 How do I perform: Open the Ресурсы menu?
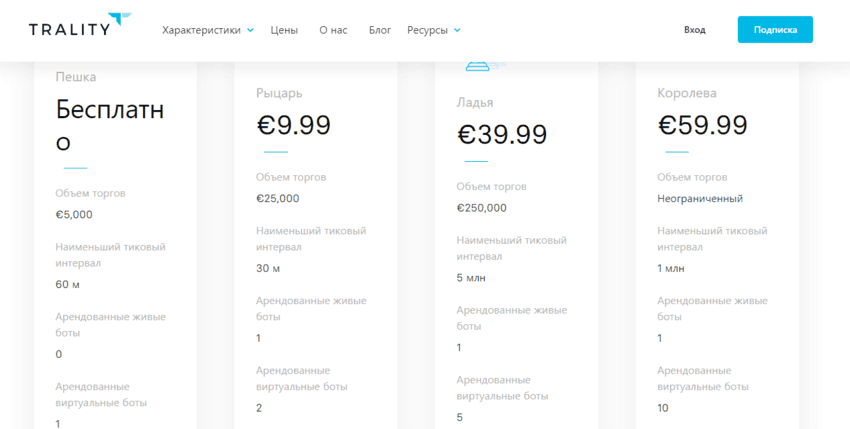(x=427, y=30)
